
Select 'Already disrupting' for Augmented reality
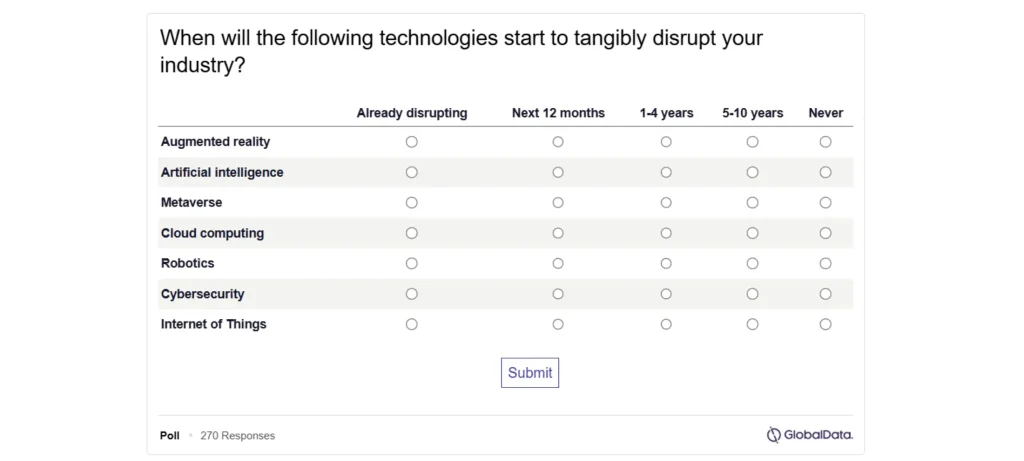pos(411,142)
